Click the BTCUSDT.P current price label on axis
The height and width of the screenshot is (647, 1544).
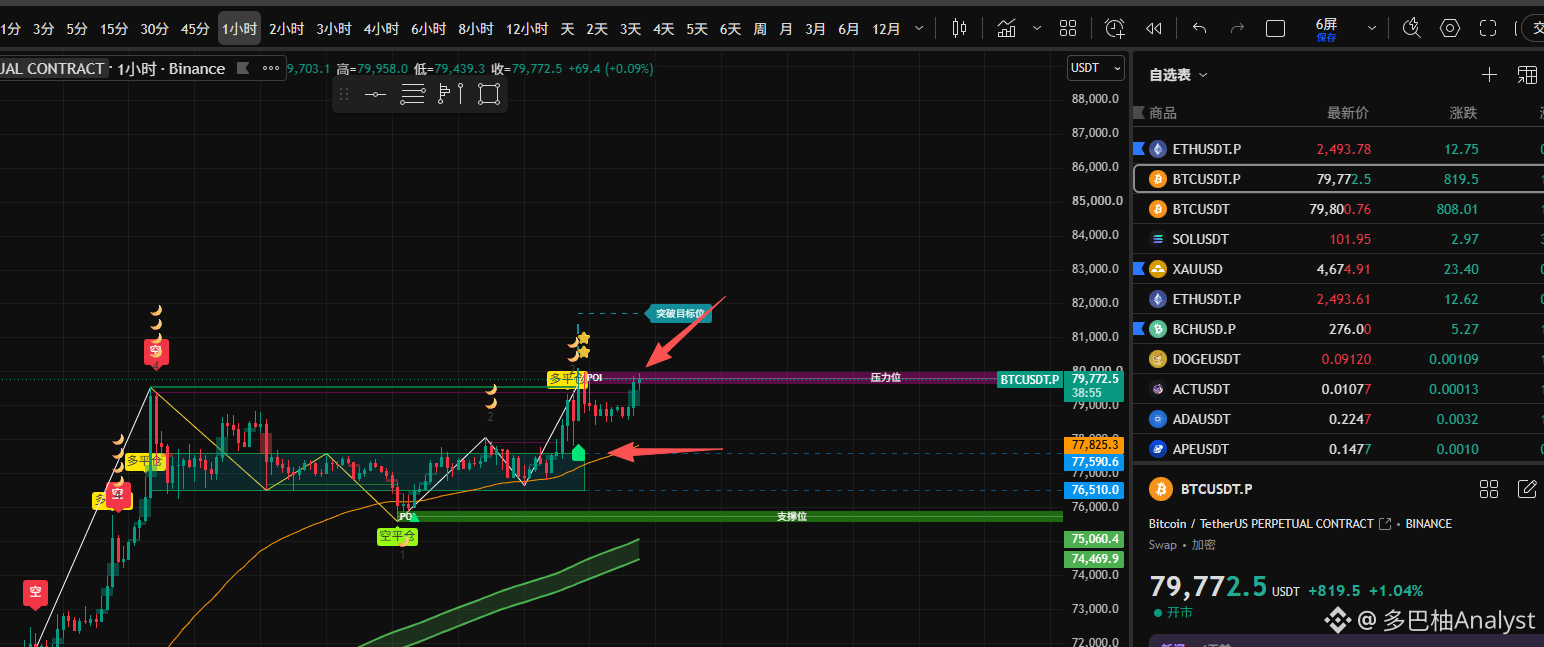1030,379
